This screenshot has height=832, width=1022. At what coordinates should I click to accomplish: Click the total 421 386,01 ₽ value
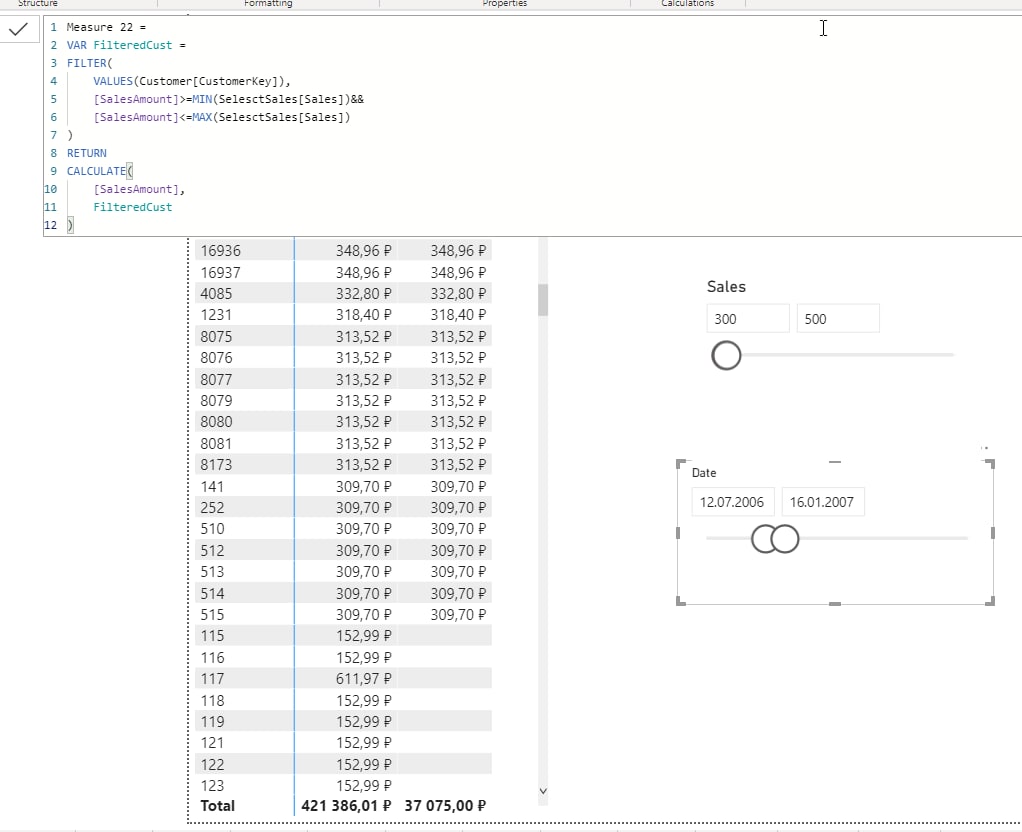[346, 806]
